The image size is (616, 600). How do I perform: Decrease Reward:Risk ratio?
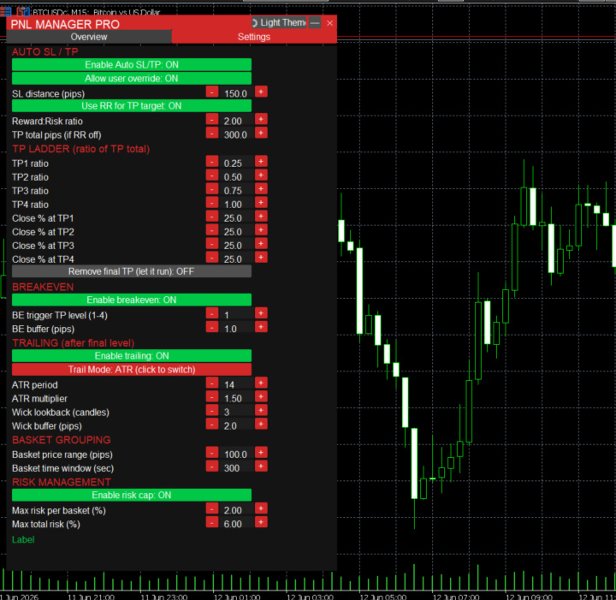coord(212,119)
